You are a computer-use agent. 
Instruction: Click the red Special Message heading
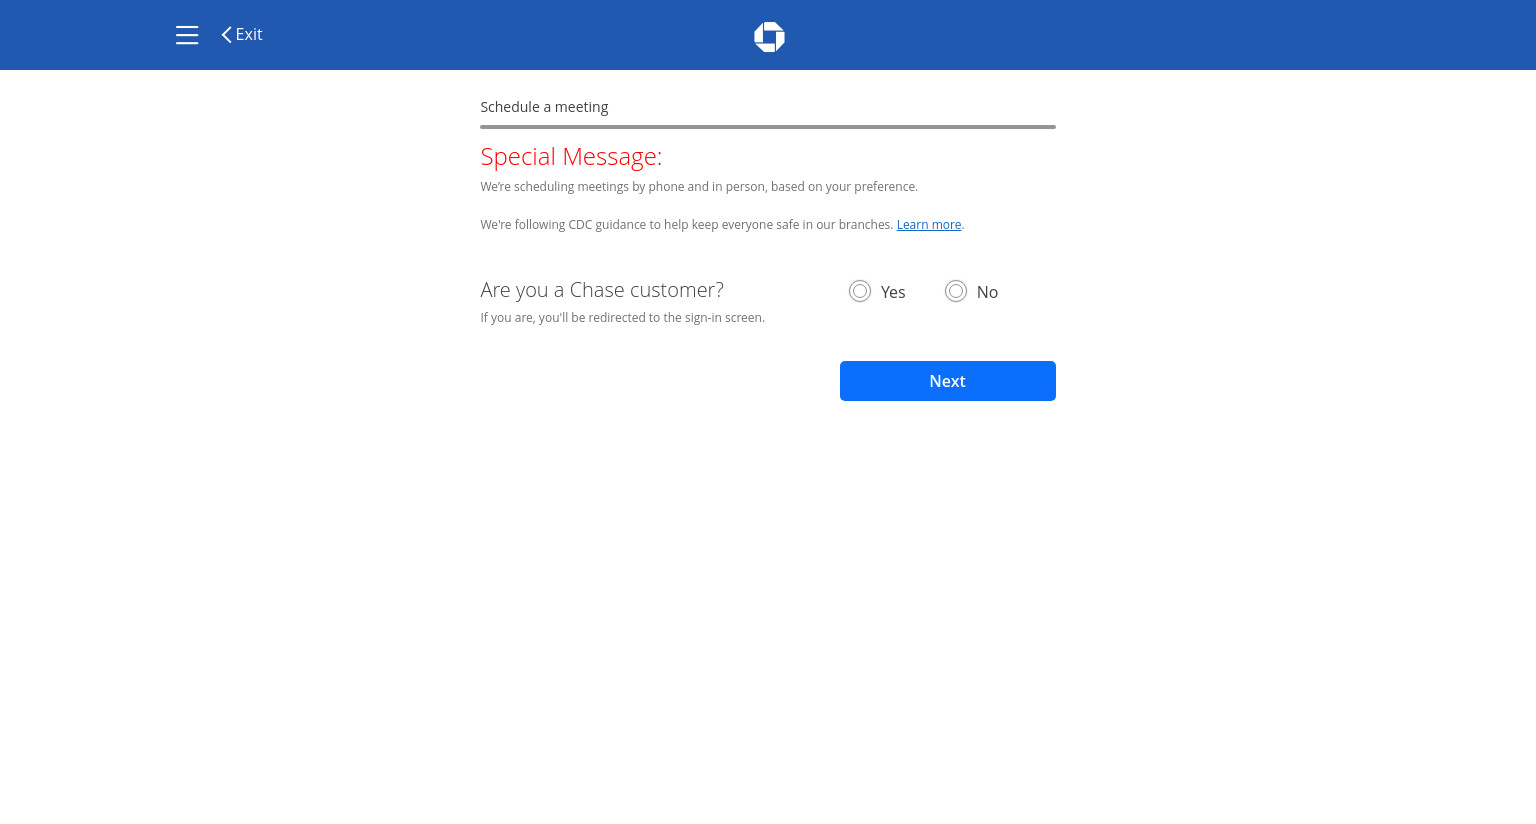[571, 157]
